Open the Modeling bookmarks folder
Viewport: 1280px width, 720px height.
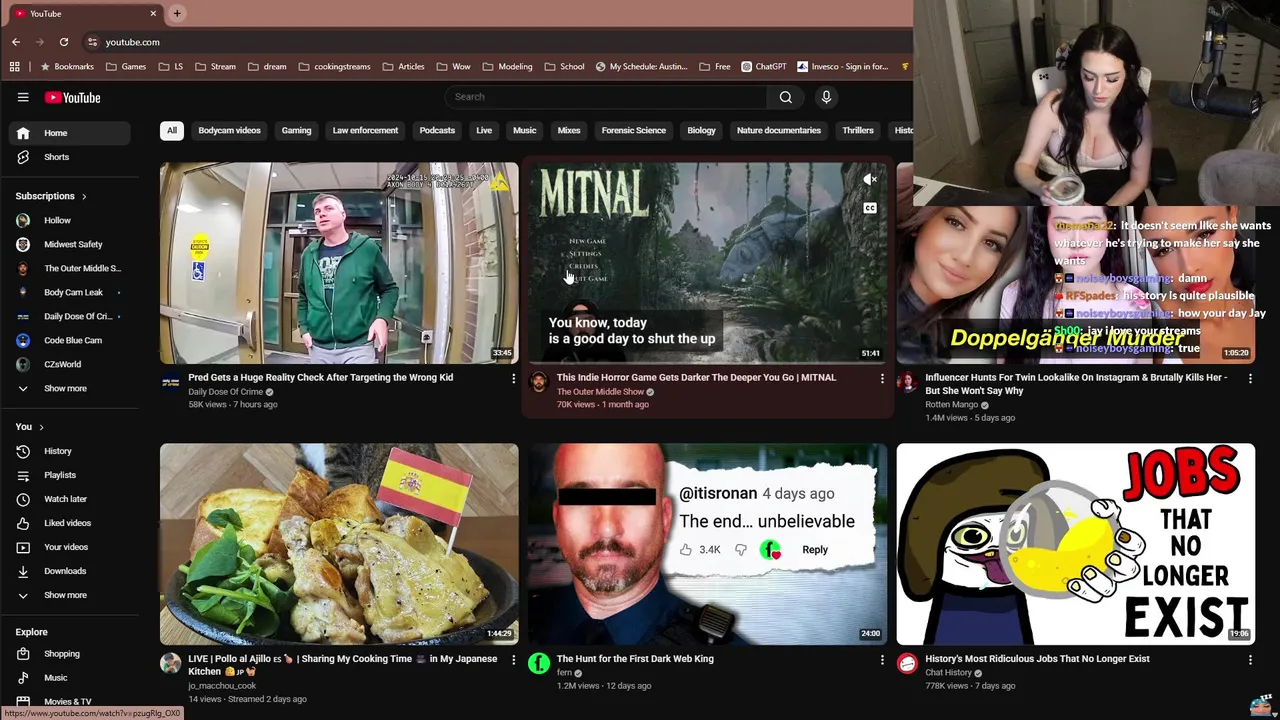[x=507, y=67]
